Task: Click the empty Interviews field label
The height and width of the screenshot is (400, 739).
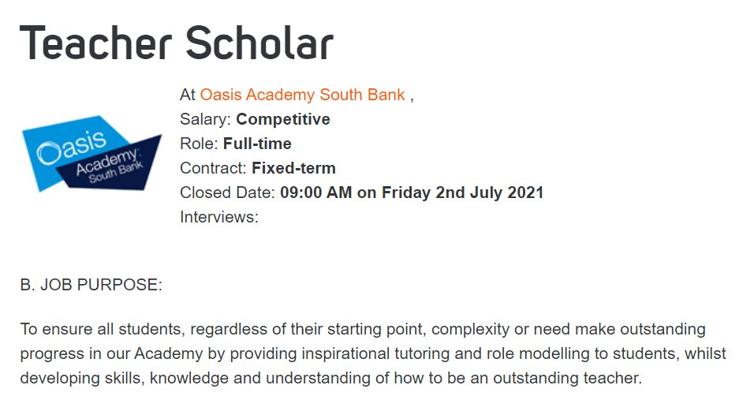Action: tap(219, 217)
